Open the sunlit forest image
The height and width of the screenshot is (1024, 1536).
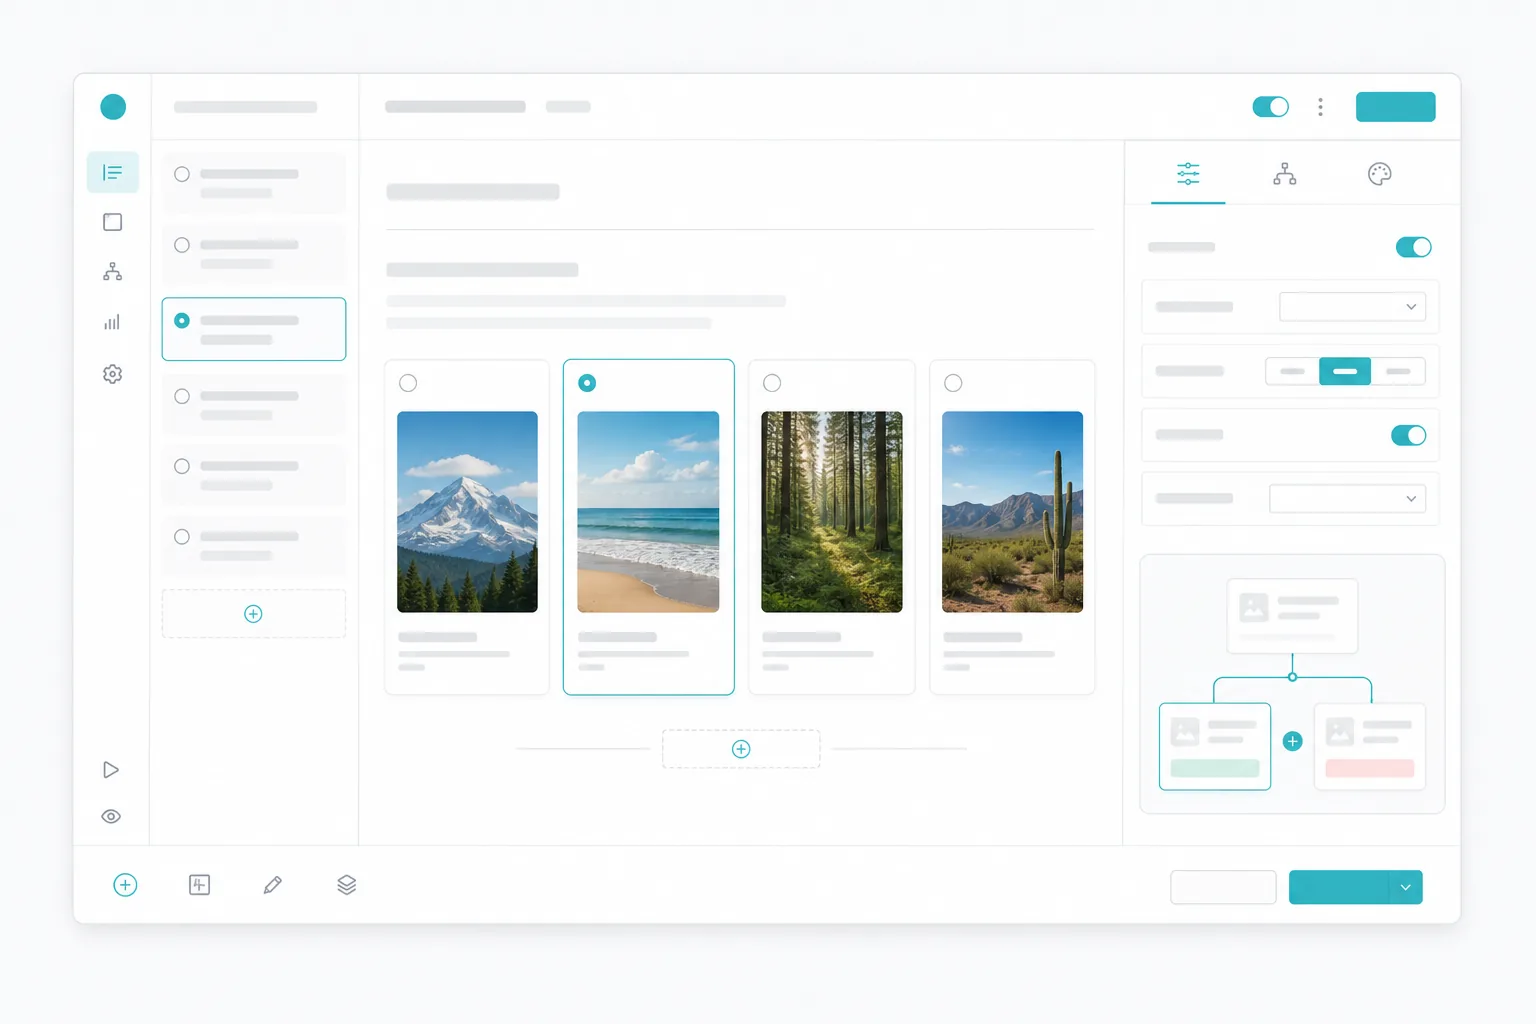click(832, 512)
